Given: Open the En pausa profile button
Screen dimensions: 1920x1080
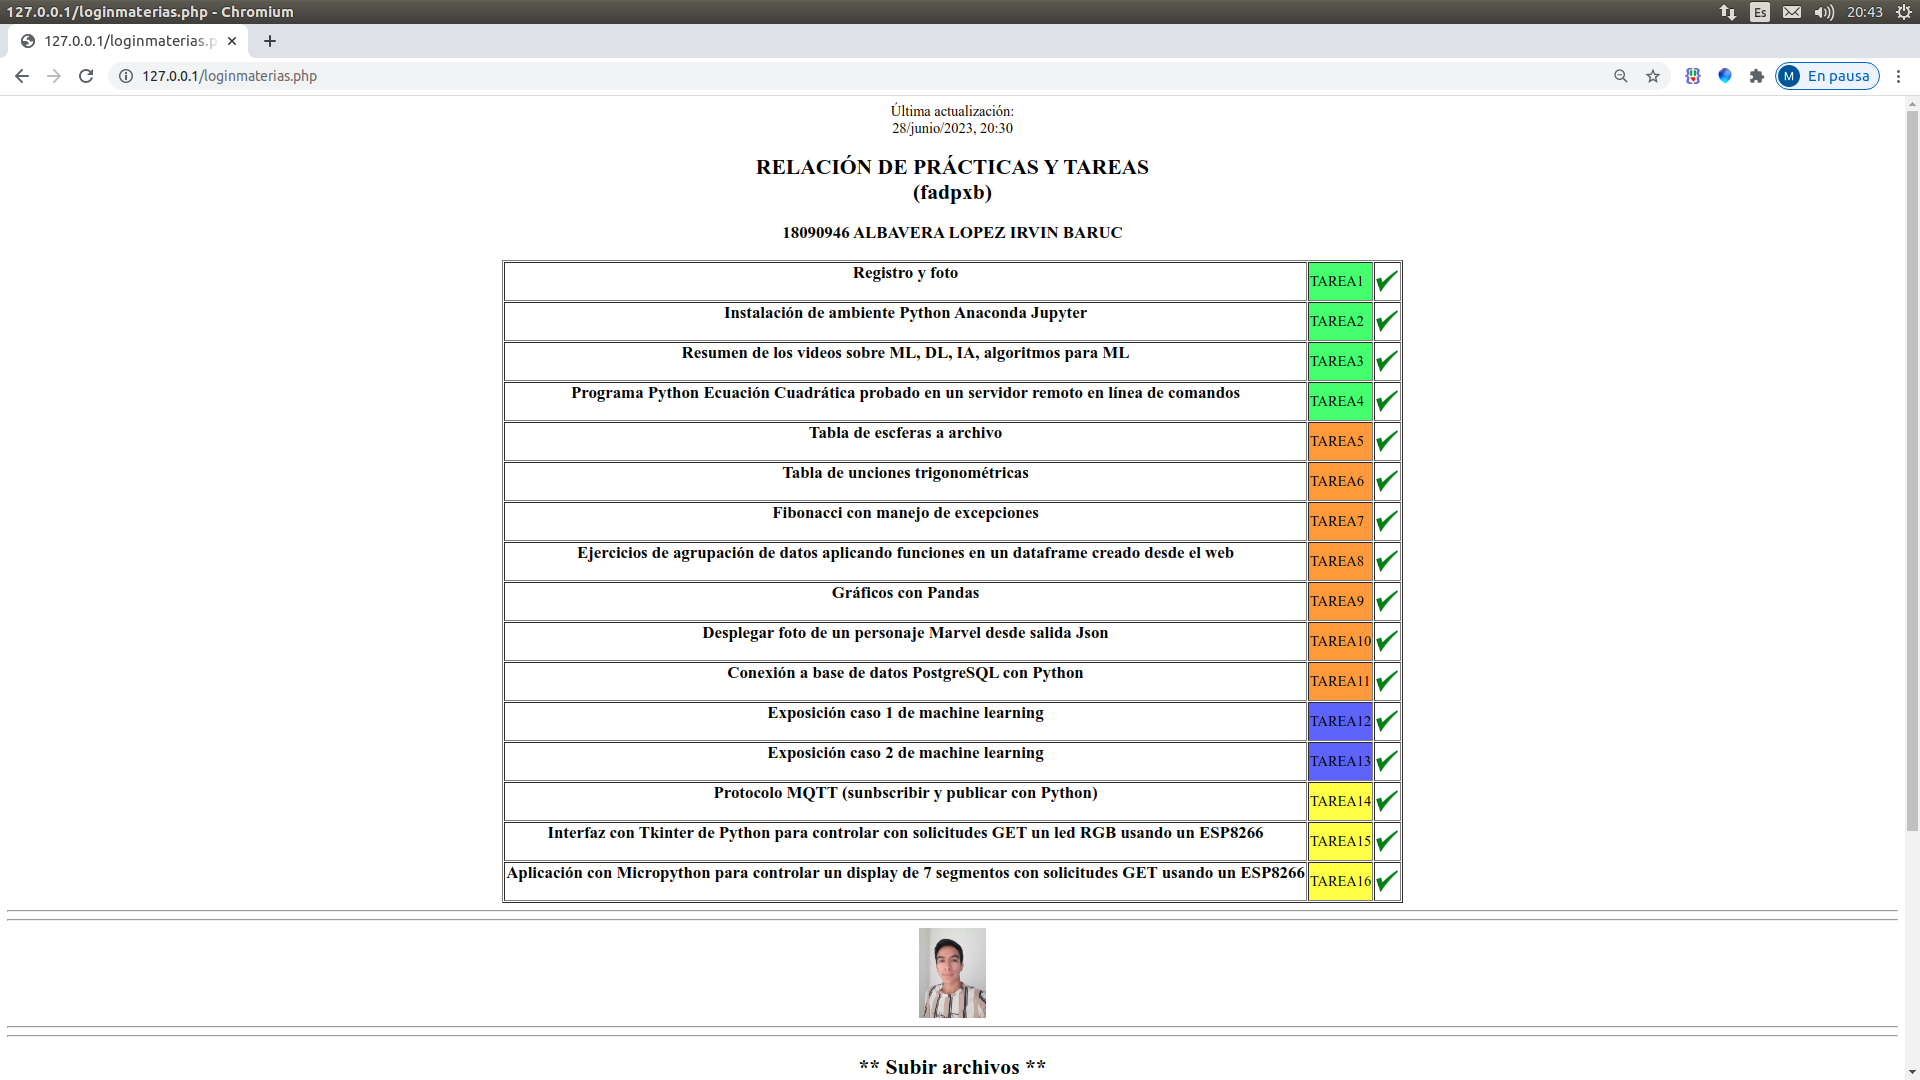Looking at the screenshot, I should pos(1827,76).
